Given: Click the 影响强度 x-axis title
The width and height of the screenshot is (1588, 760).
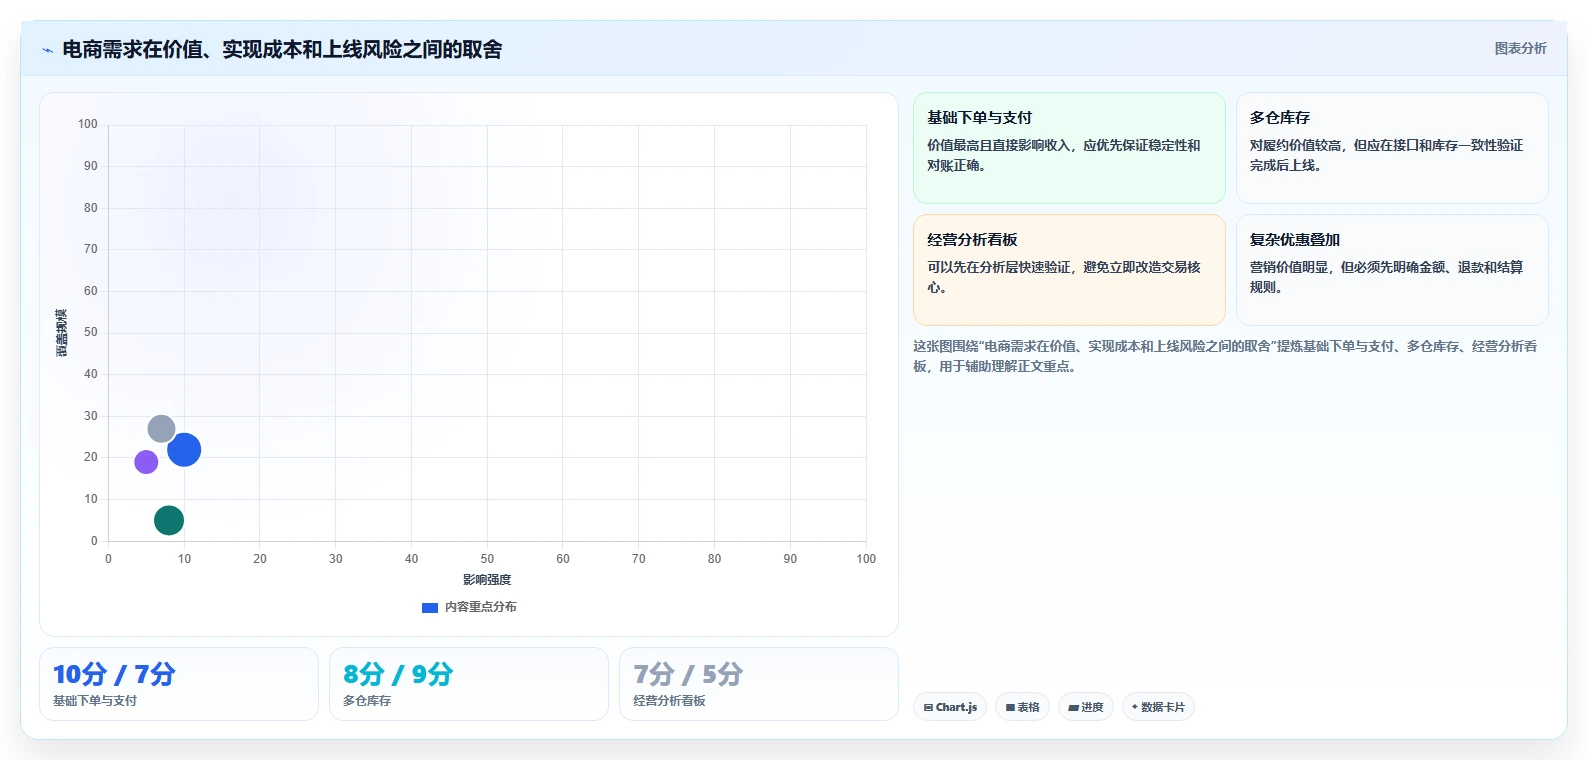Looking at the screenshot, I should (487, 580).
